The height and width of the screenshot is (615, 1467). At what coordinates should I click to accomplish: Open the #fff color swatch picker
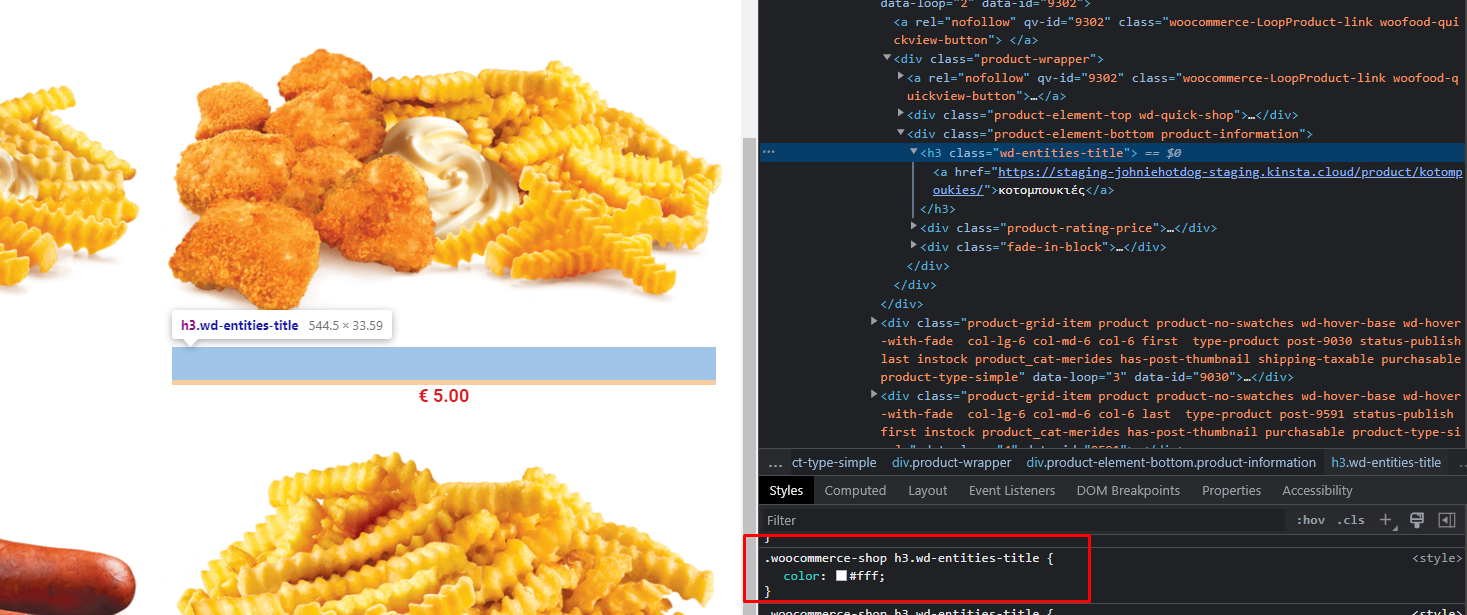pos(842,576)
